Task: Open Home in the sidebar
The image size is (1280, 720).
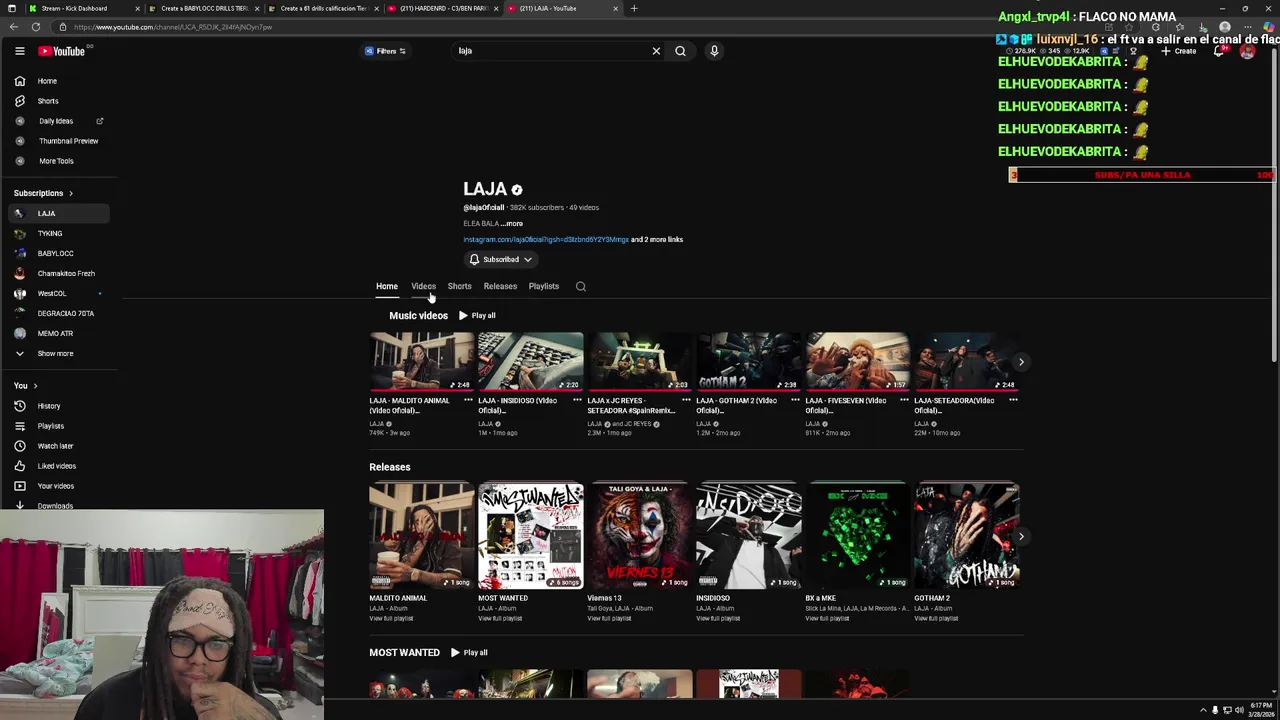Action: pyautogui.click(x=58, y=81)
